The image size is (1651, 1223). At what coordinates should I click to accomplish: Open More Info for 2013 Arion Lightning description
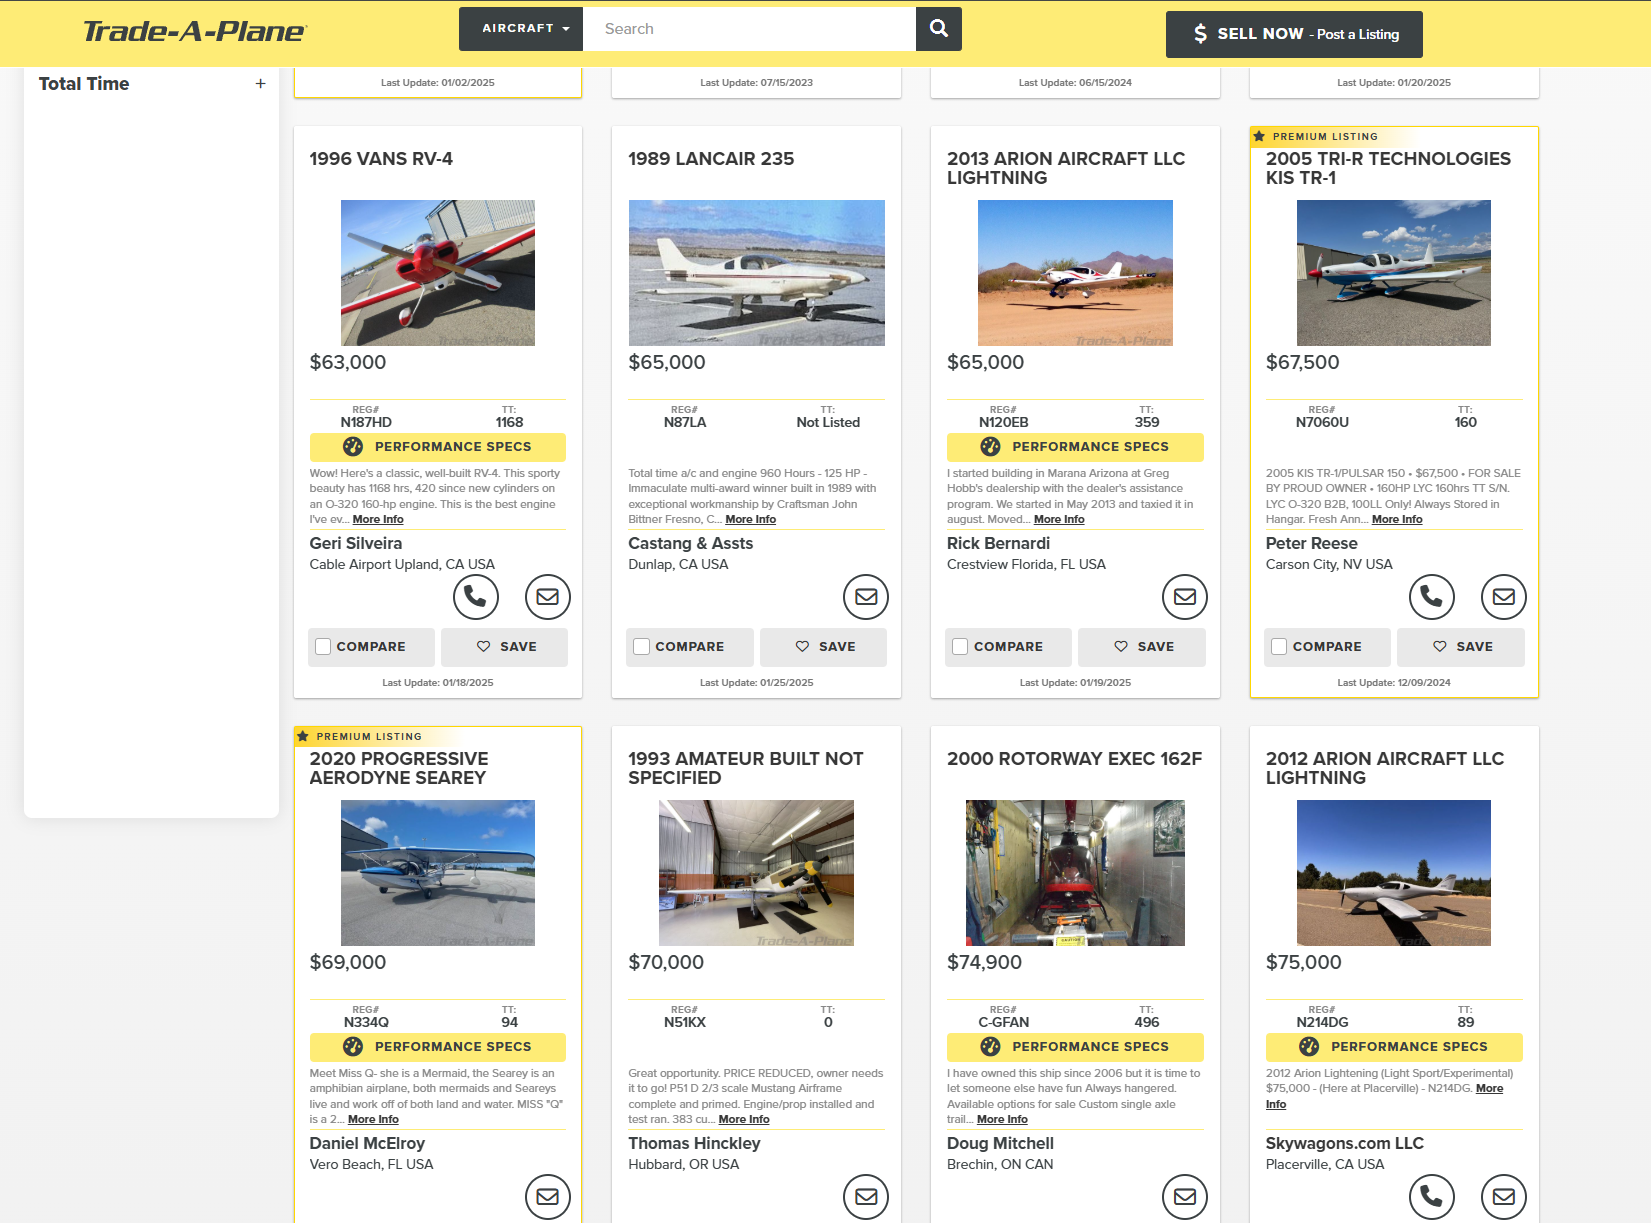1059,520
